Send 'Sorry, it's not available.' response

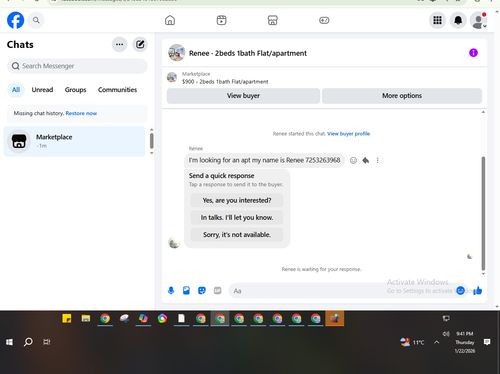tap(237, 235)
